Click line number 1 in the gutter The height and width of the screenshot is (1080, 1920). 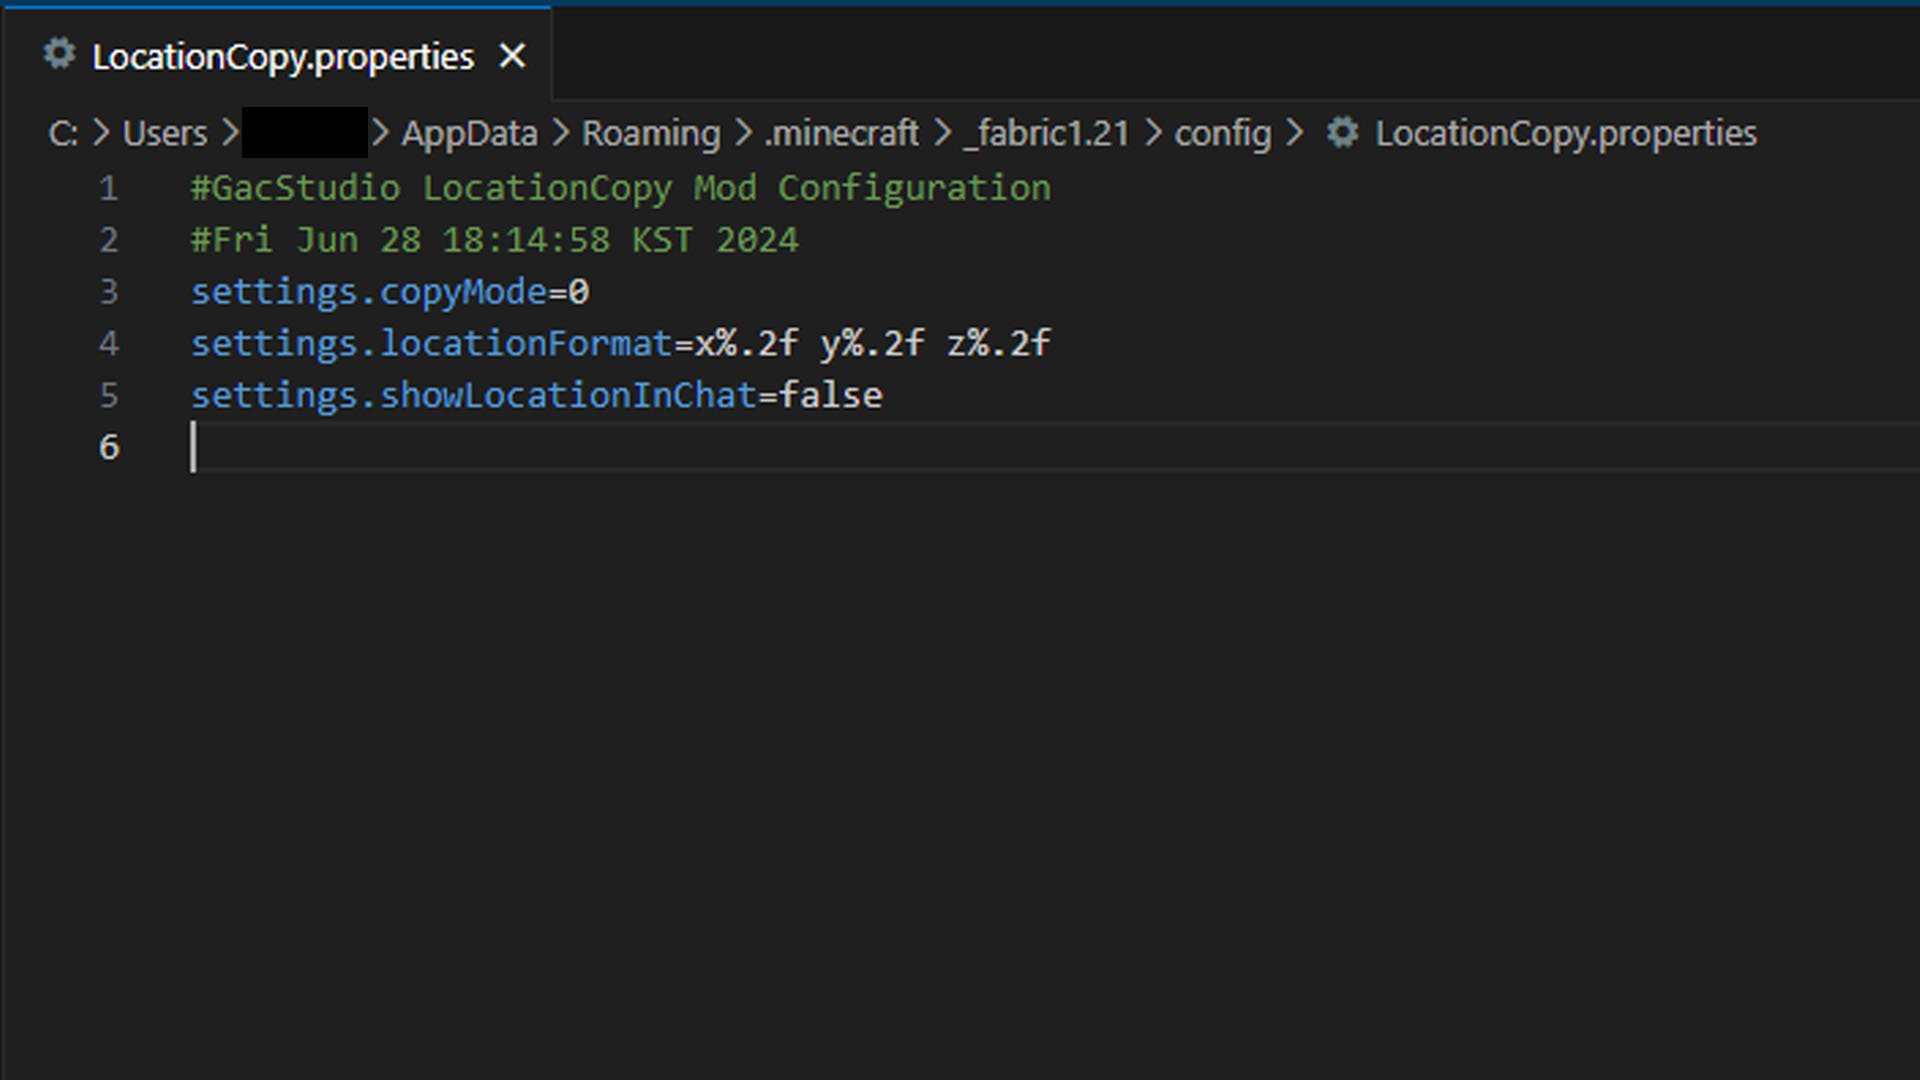click(x=108, y=188)
